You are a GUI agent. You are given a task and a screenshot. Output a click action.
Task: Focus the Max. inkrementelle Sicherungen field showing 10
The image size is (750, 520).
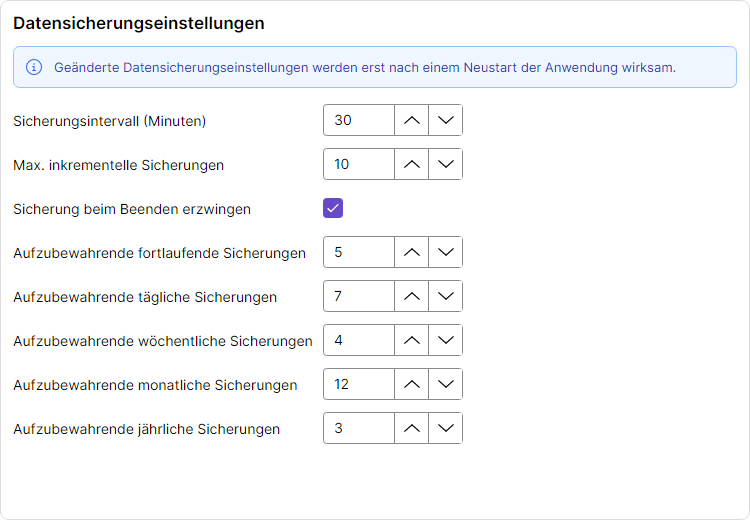pyautogui.click(x=359, y=164)
